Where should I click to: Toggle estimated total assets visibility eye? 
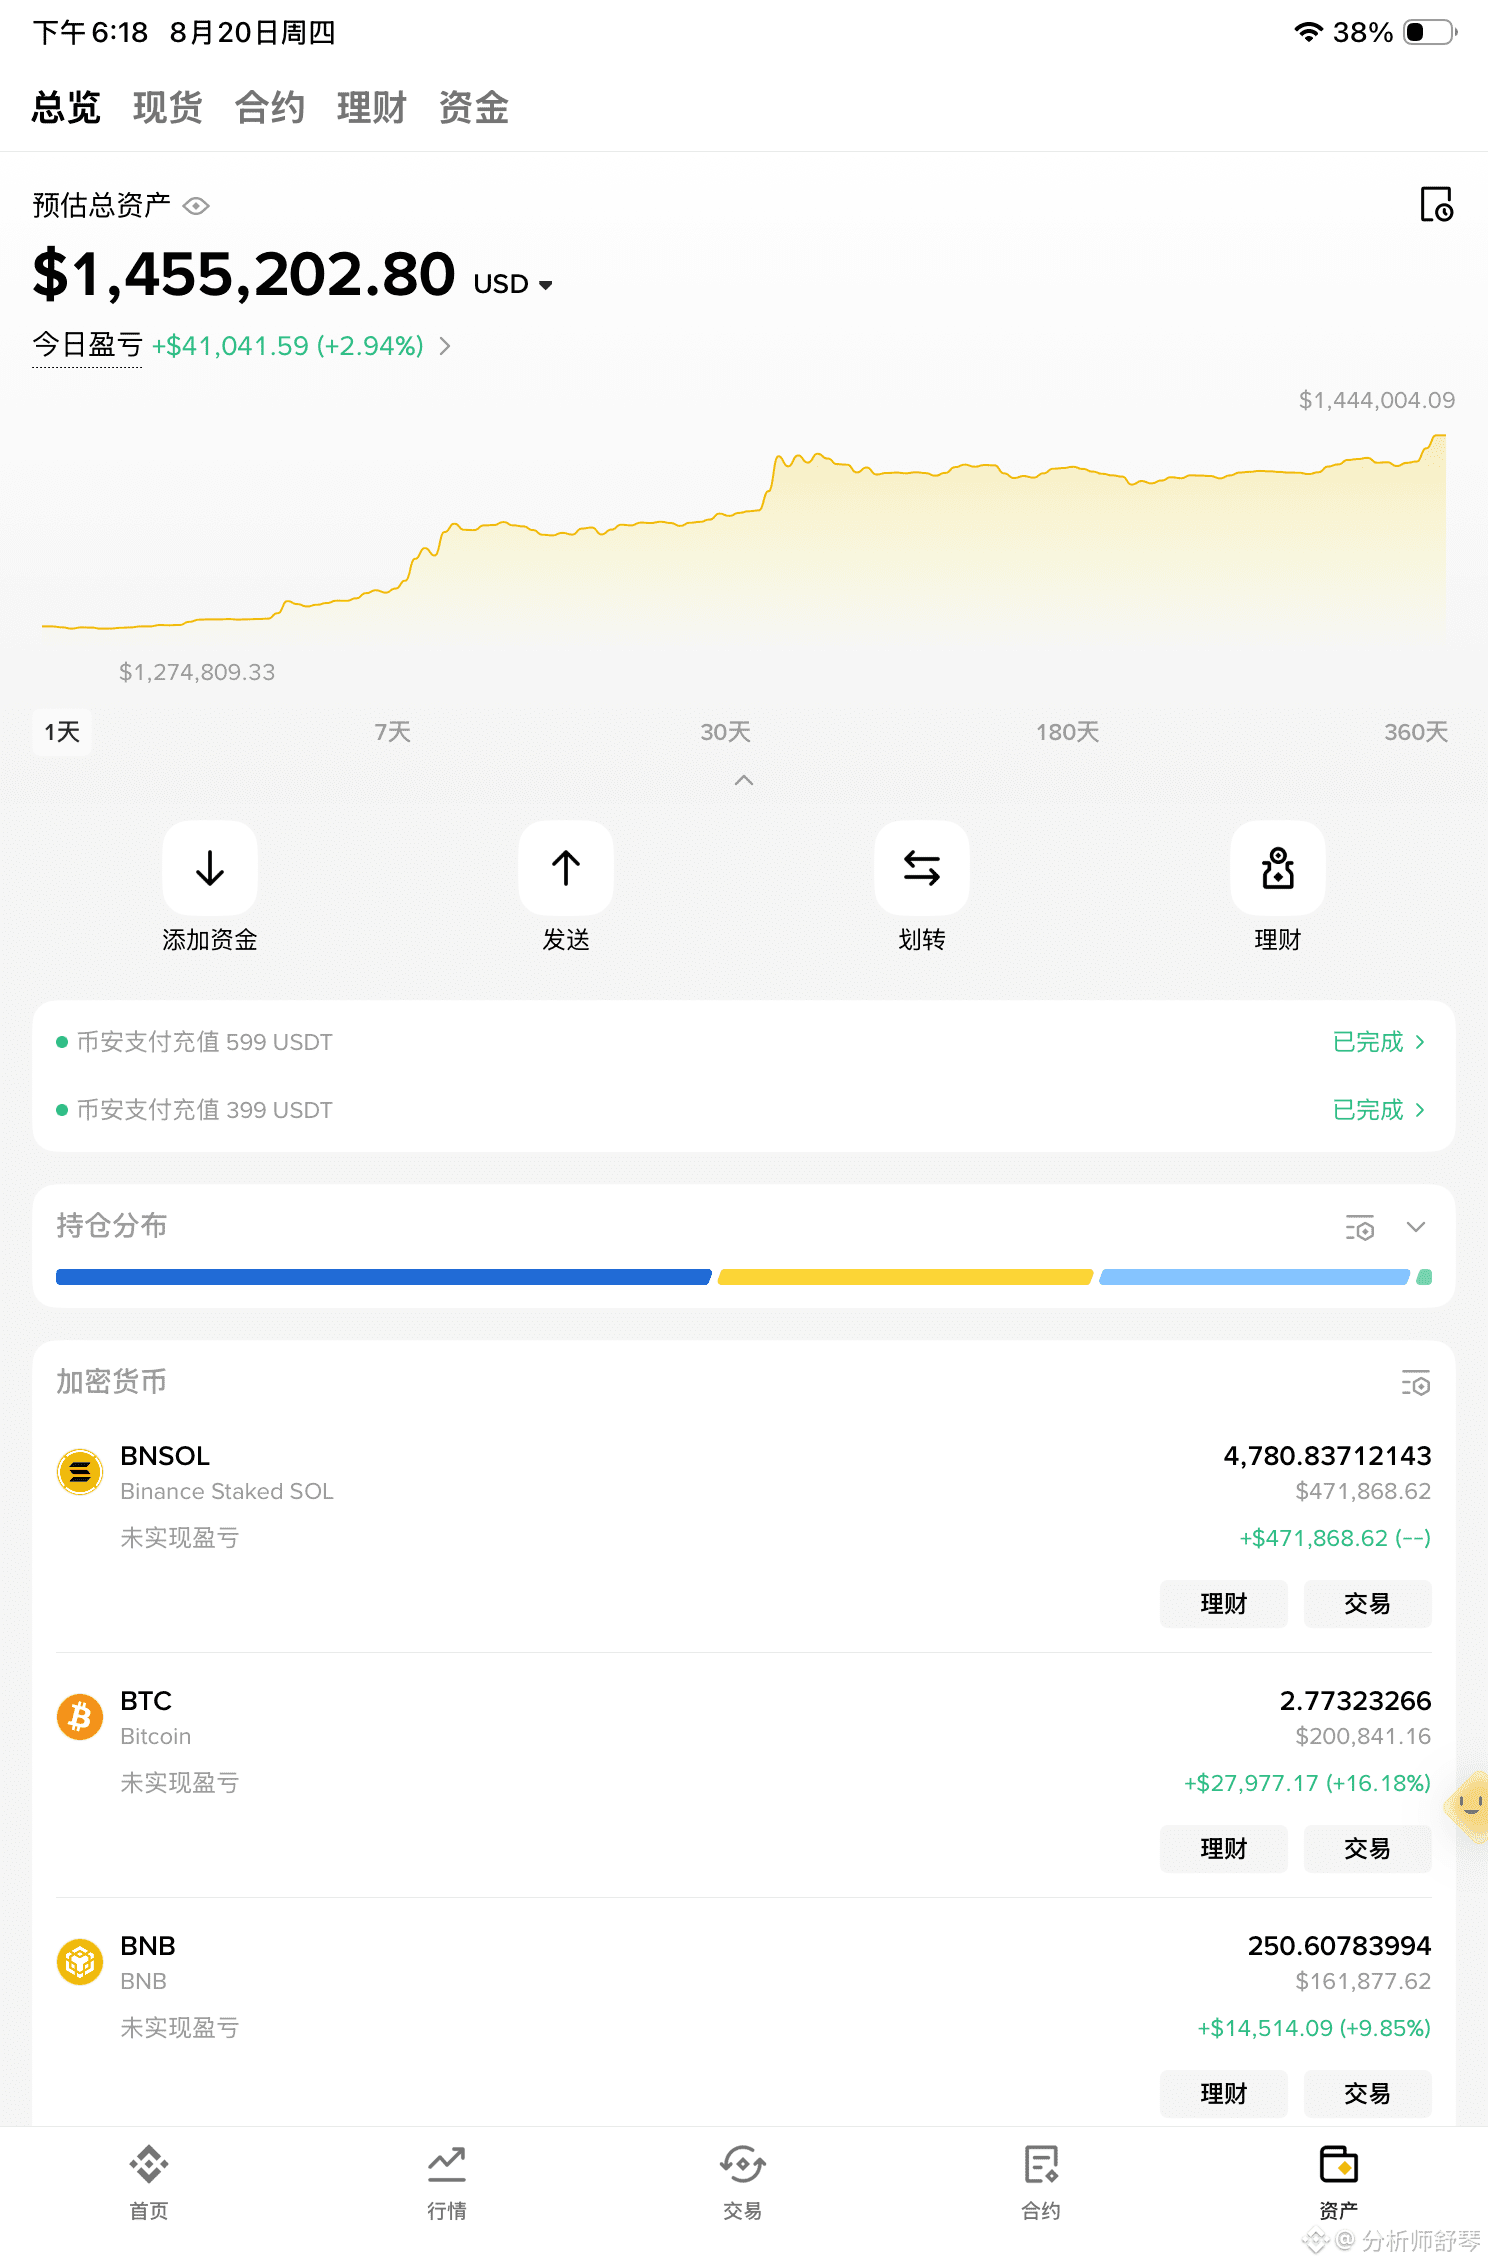tap(196, 206)
